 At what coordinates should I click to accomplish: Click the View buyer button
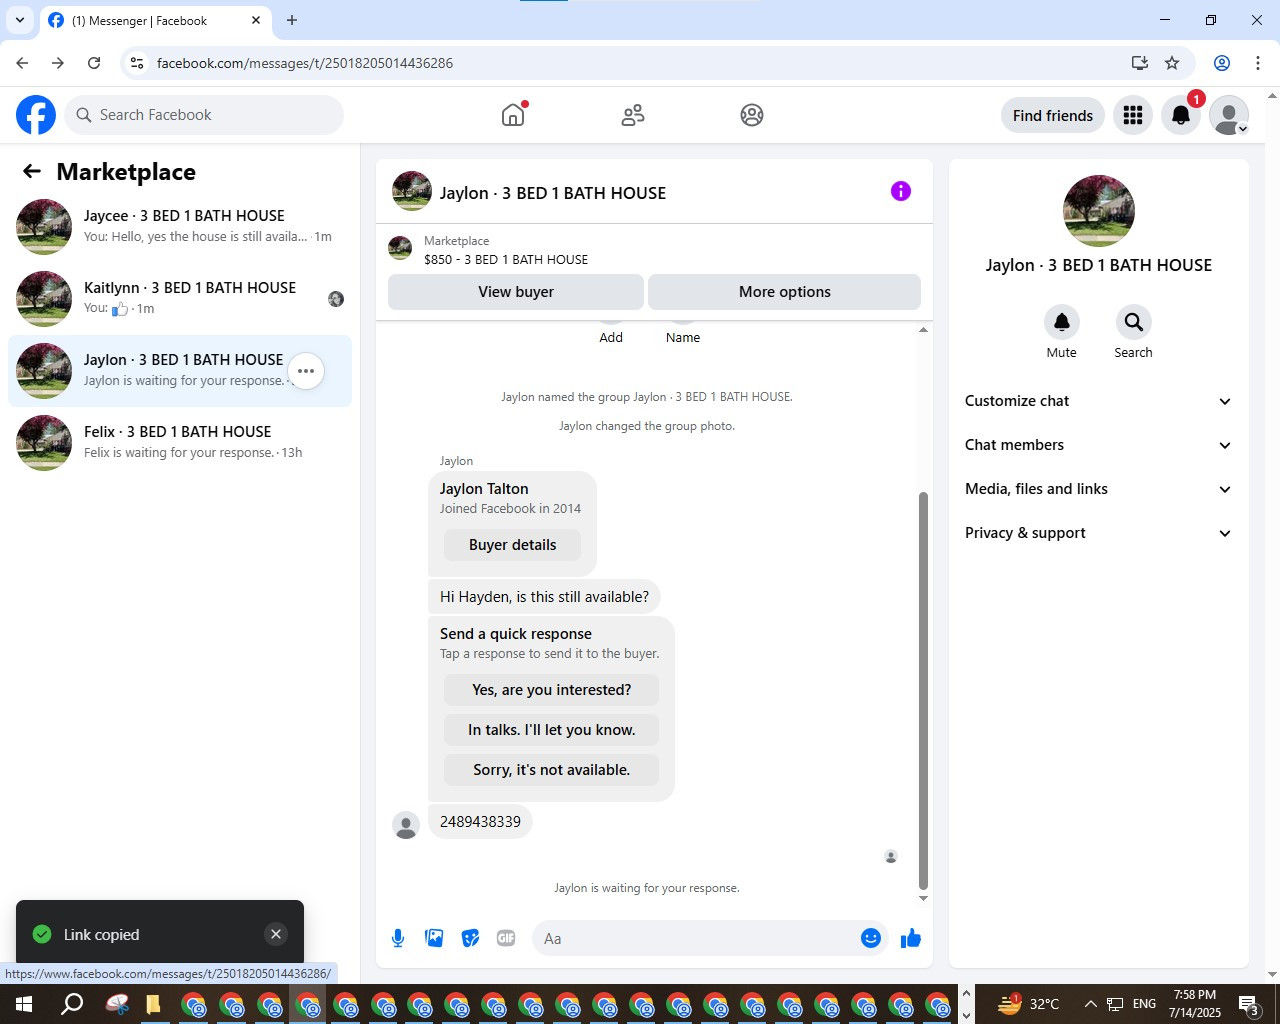(516, 292)
